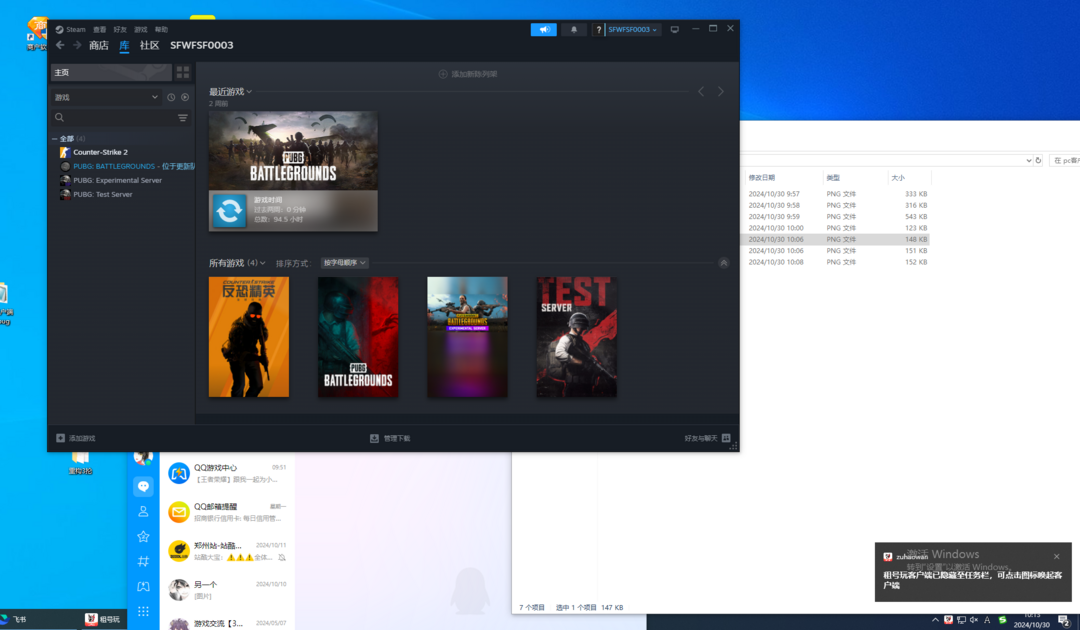Show recently played games clock filter

[x=171, y=98]
